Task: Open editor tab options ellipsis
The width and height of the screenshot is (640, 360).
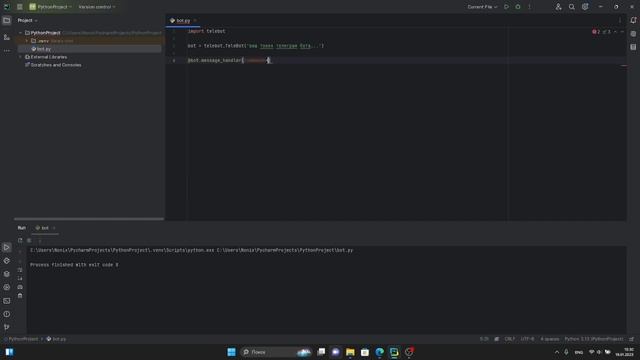Action: (x=620, y=20)
